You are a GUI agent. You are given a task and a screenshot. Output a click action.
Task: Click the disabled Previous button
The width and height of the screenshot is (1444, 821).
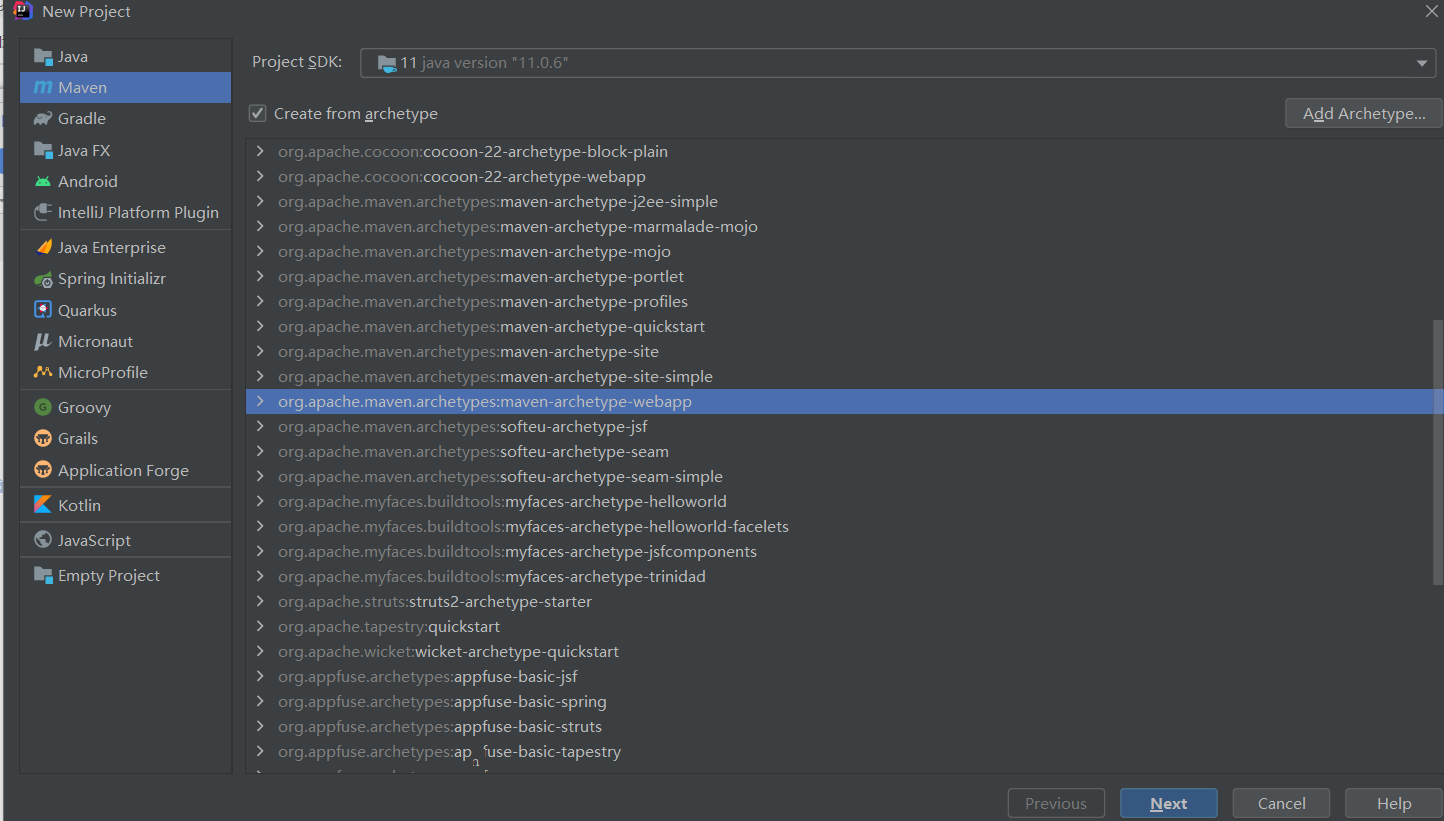1056,803
